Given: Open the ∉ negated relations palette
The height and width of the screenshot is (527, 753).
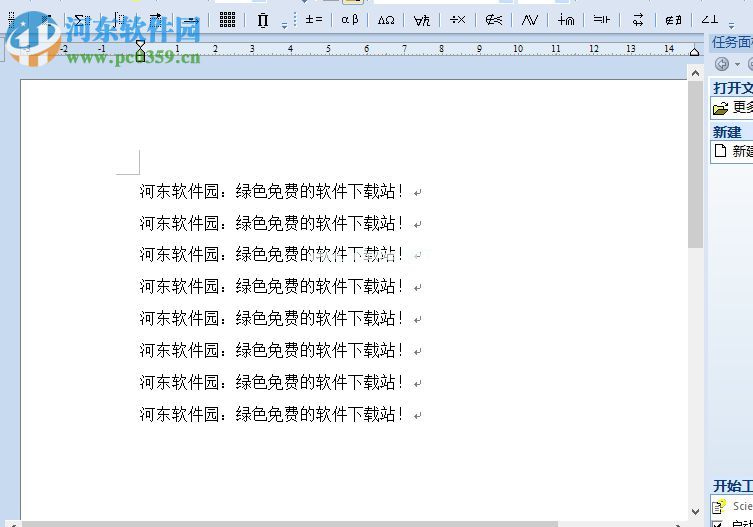Looking at the screenshot, I should 493,20.
